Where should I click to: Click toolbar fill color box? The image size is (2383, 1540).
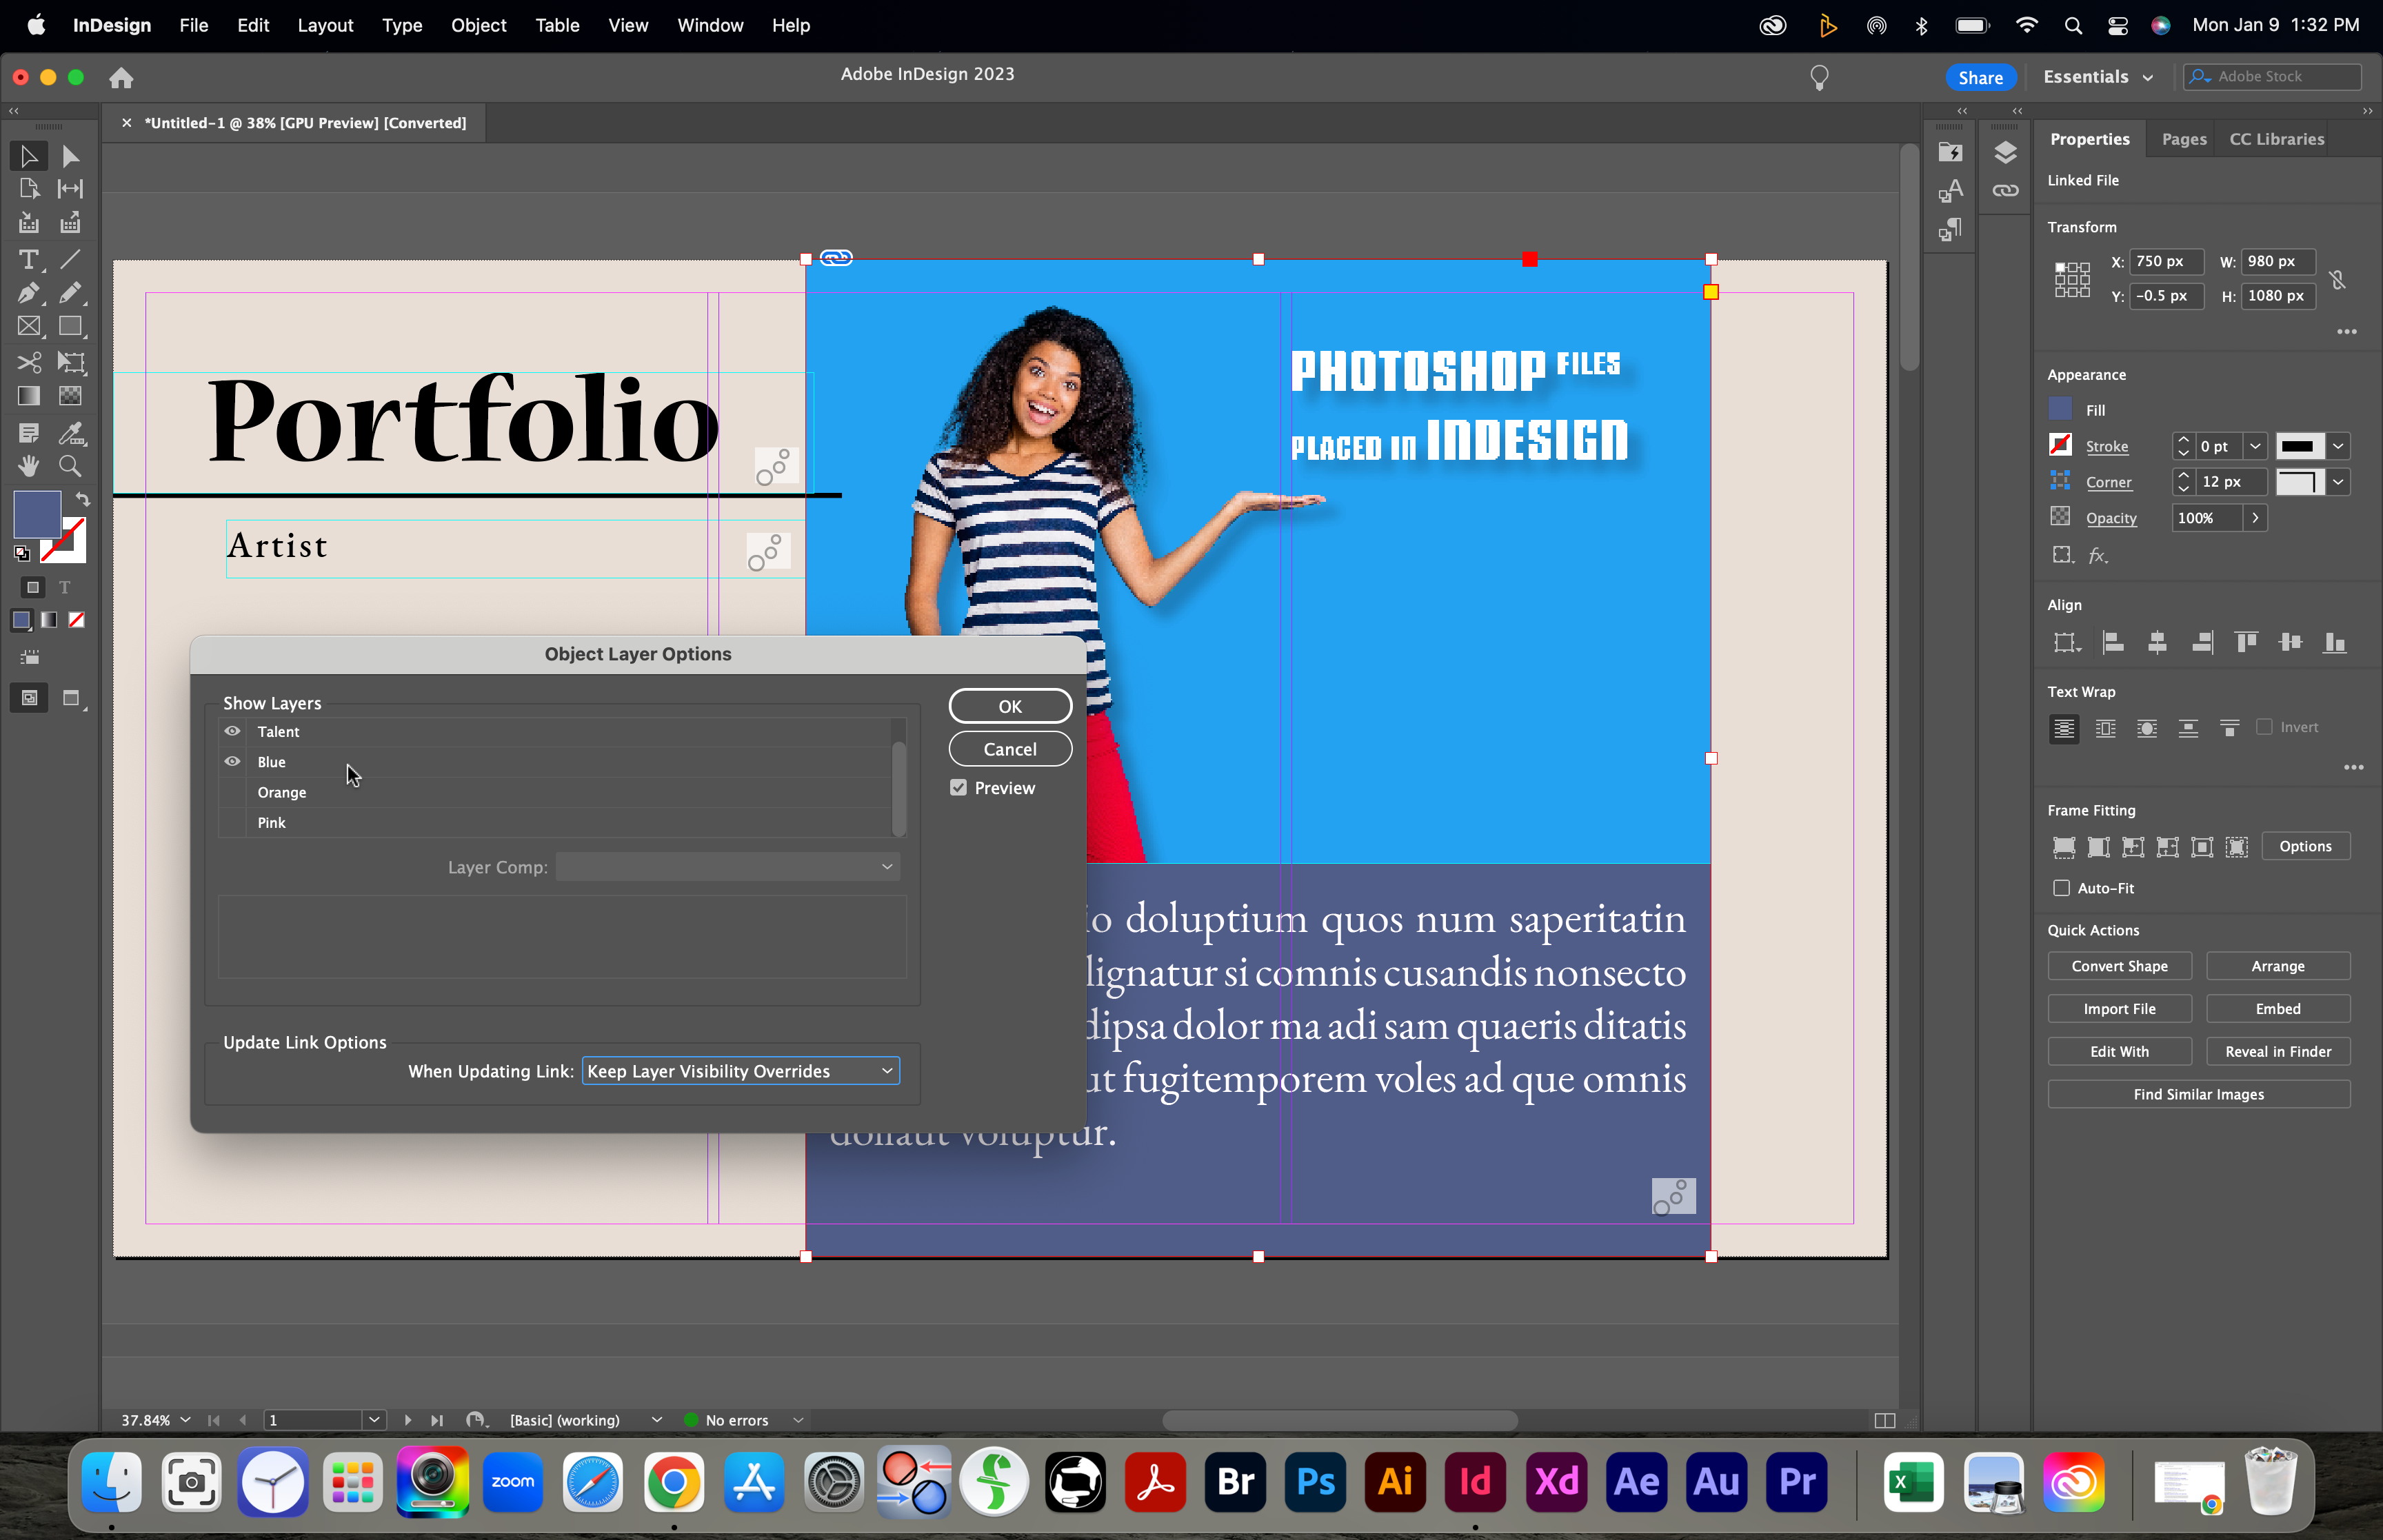point(37,515)
